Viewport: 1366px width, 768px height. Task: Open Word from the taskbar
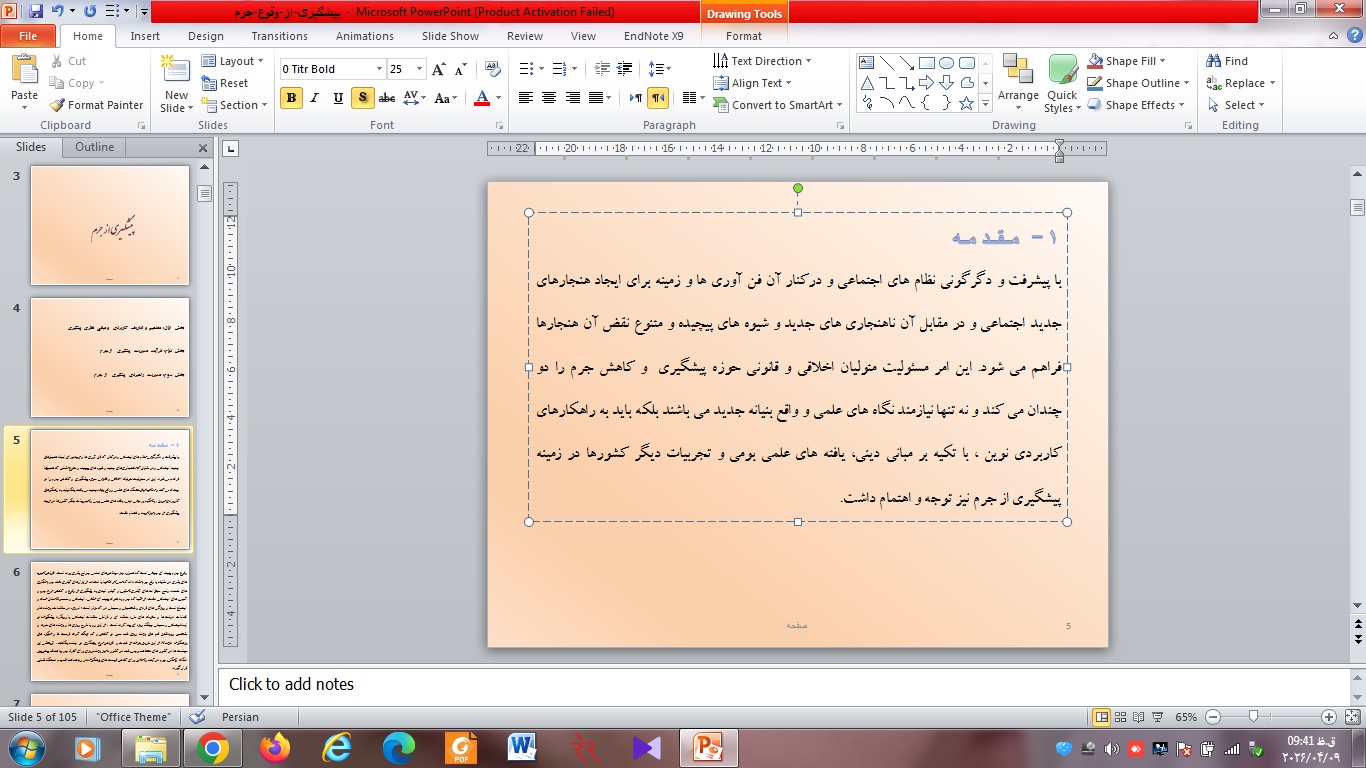pyautogui.click(x=524, y=747)
